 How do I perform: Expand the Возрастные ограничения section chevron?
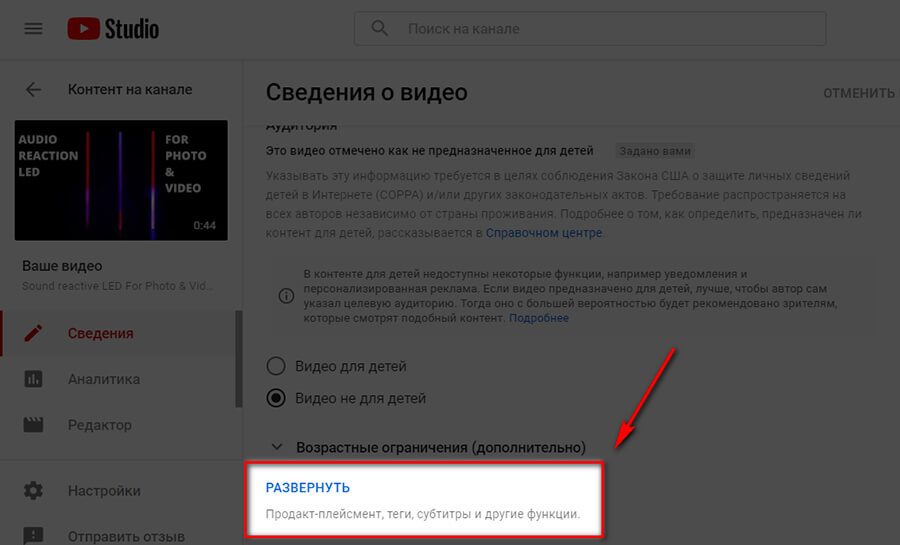pyautogui.click(x=277, y=447)
